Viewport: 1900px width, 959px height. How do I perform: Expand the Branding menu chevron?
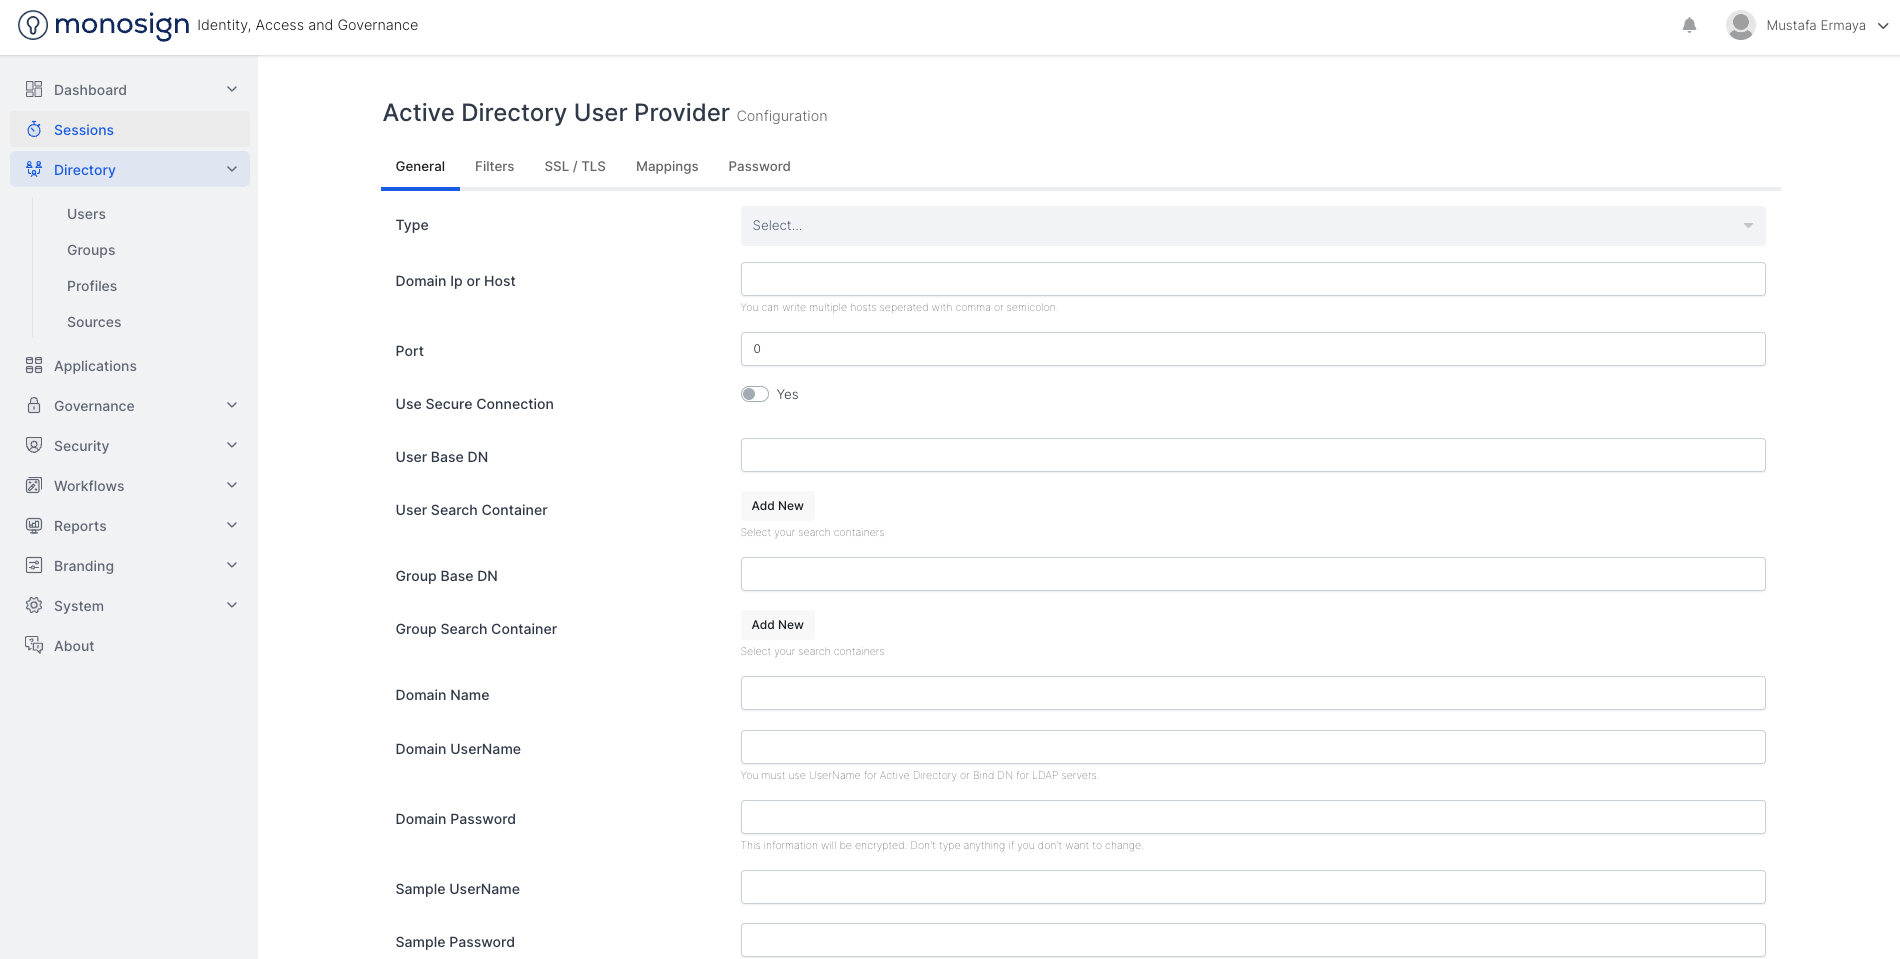pyautogui.click(x=232, y=566)
